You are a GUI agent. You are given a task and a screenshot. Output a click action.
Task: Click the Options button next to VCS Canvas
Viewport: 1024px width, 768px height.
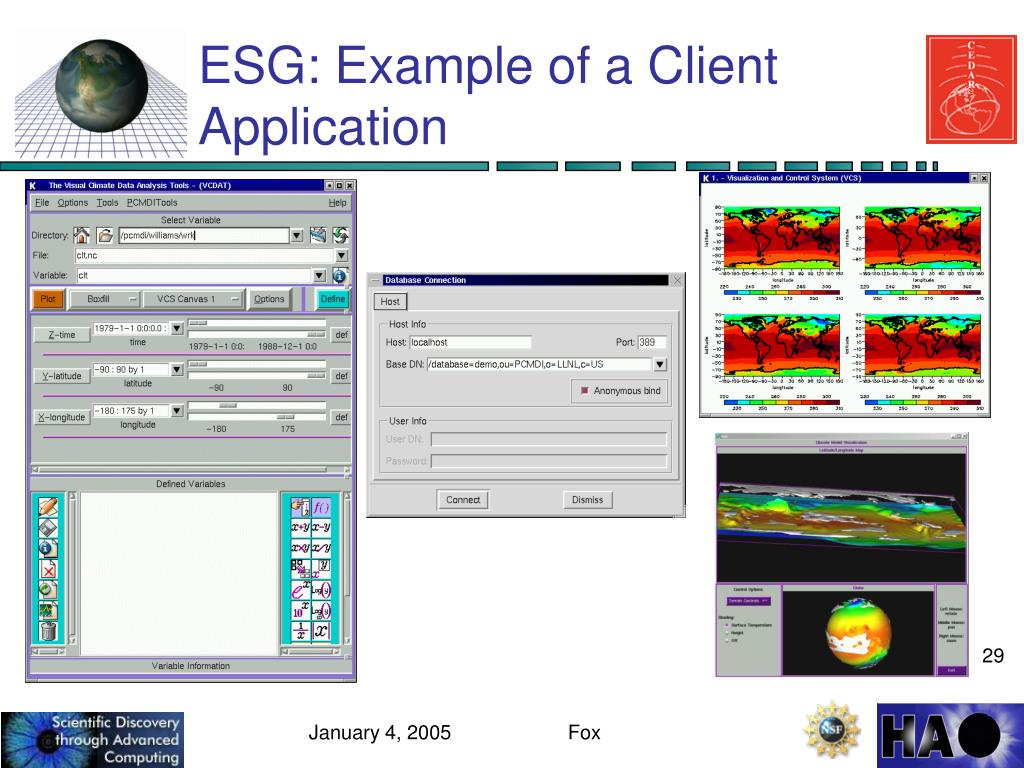[x=269, y=299]
